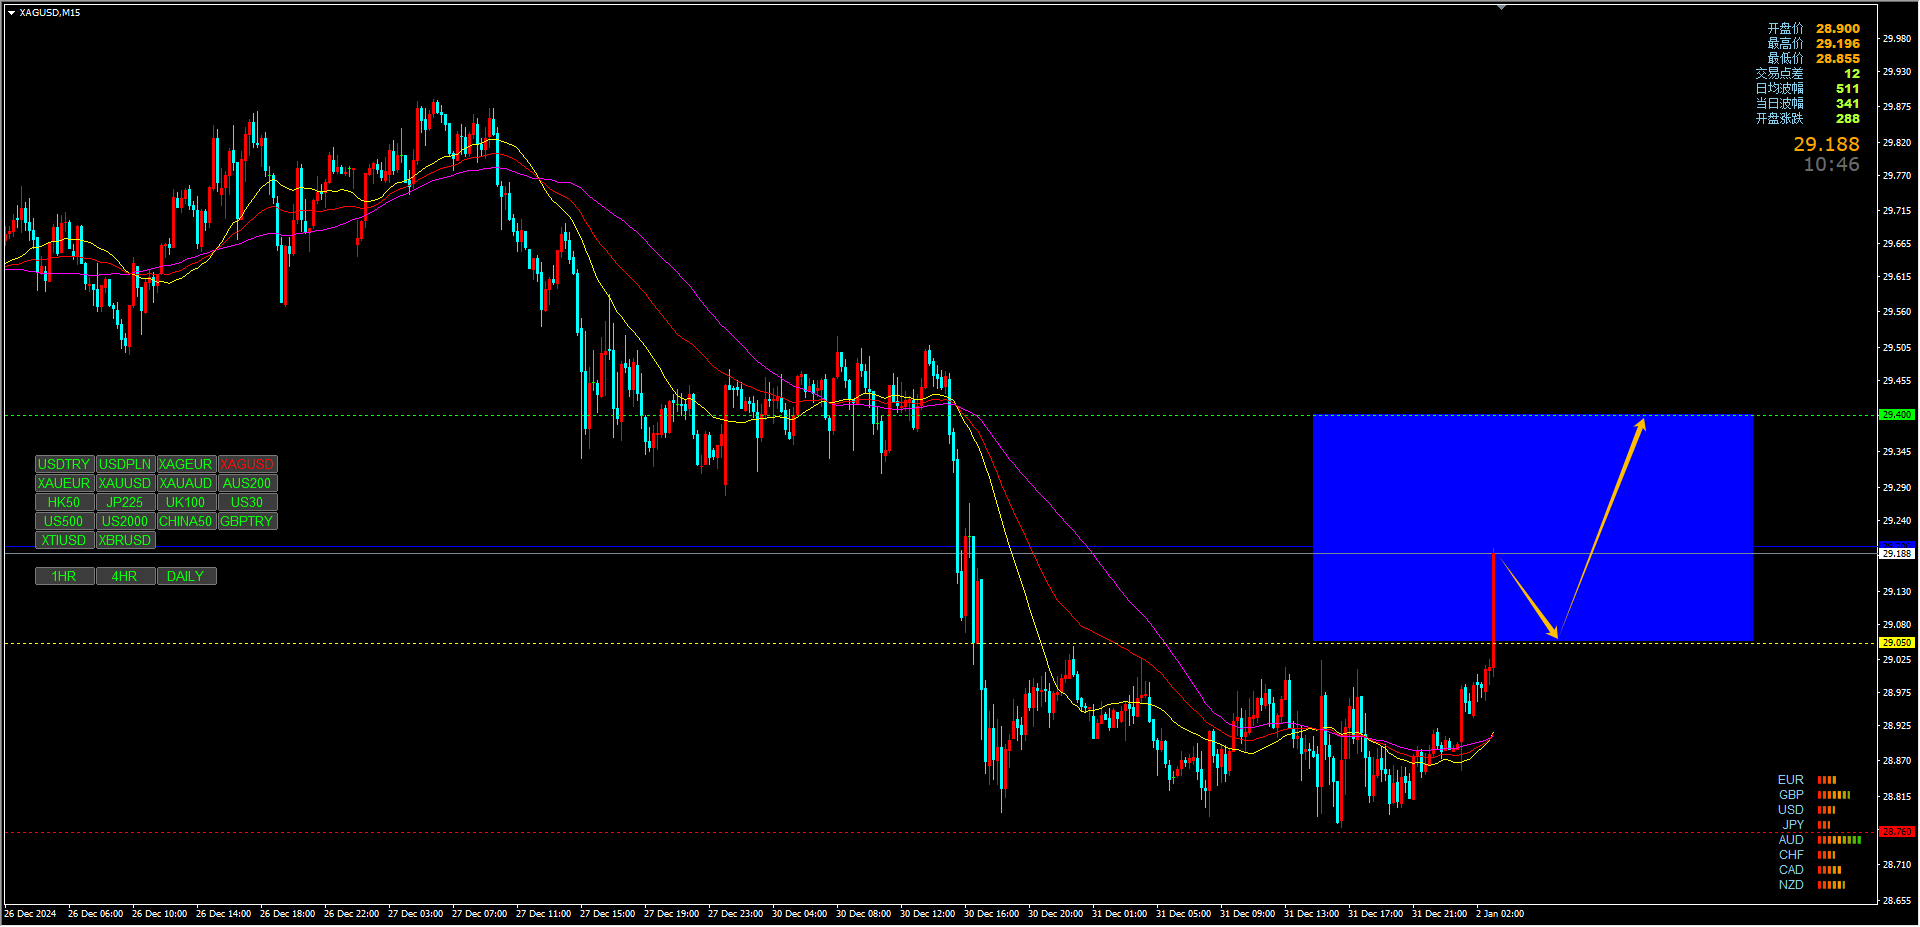
Task: Click the CHF strength label
Action: click(x=1791, y=855)
